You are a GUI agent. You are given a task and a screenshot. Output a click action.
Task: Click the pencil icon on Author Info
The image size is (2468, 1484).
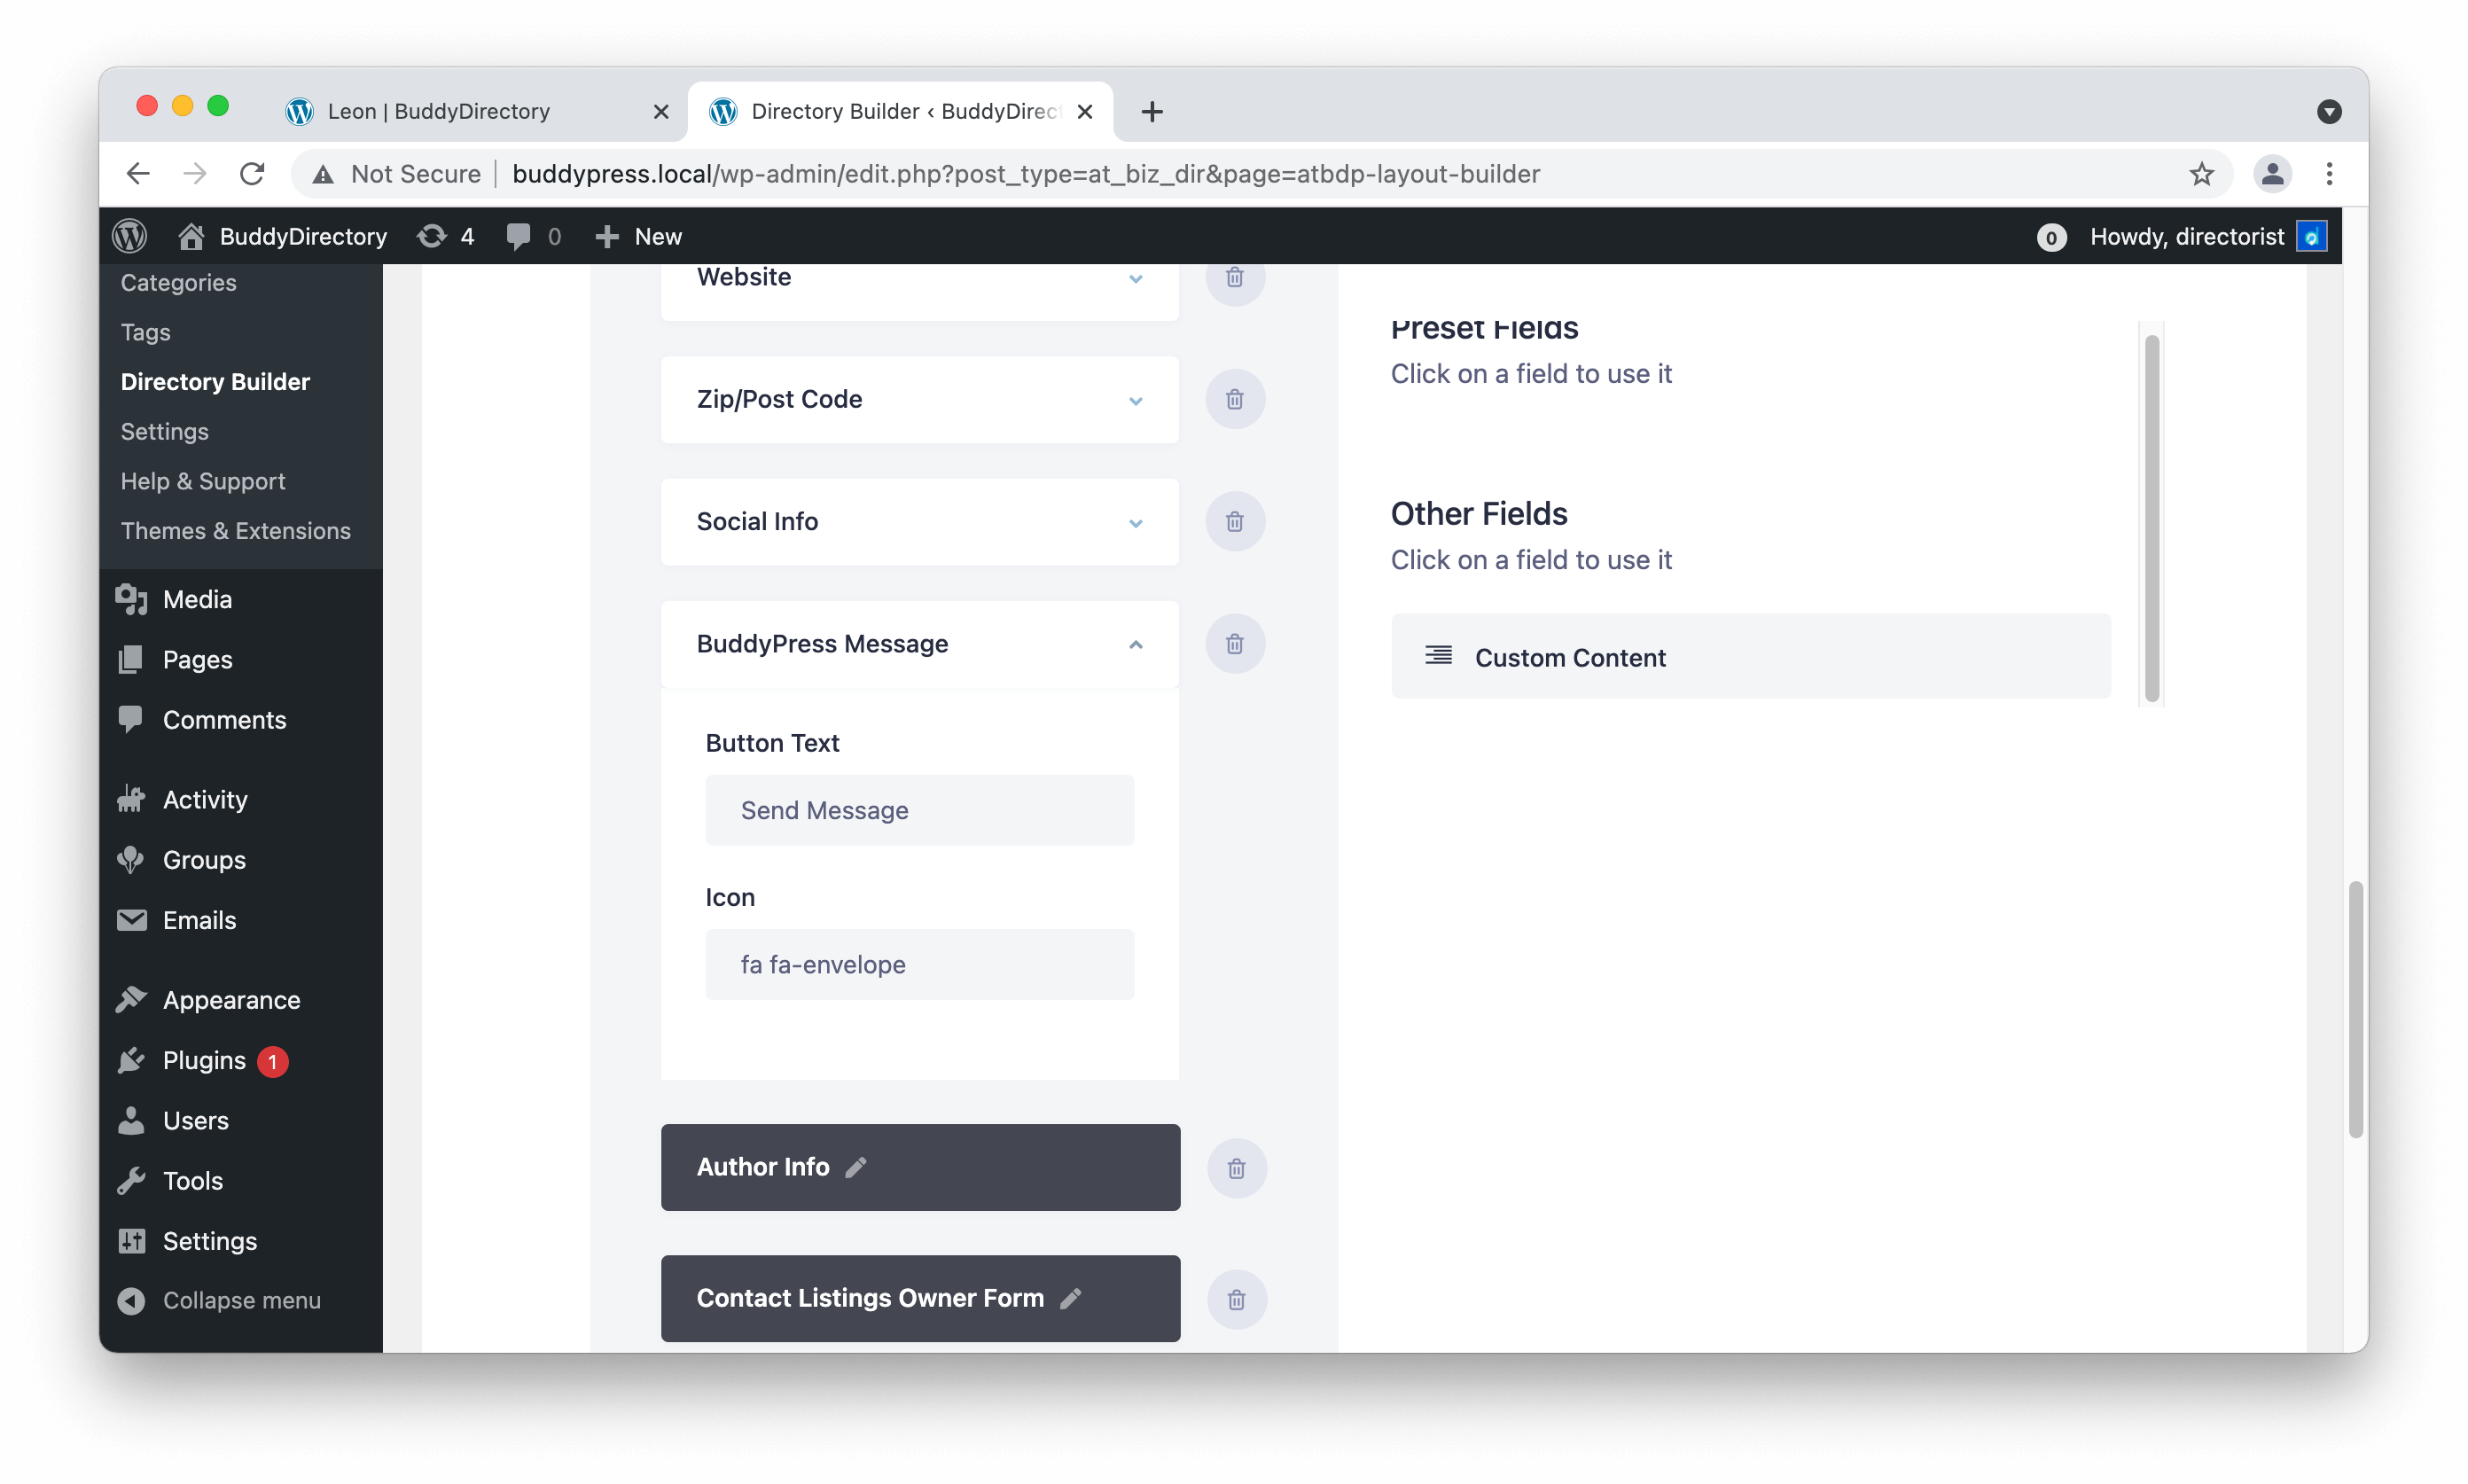click(856, 1167)
